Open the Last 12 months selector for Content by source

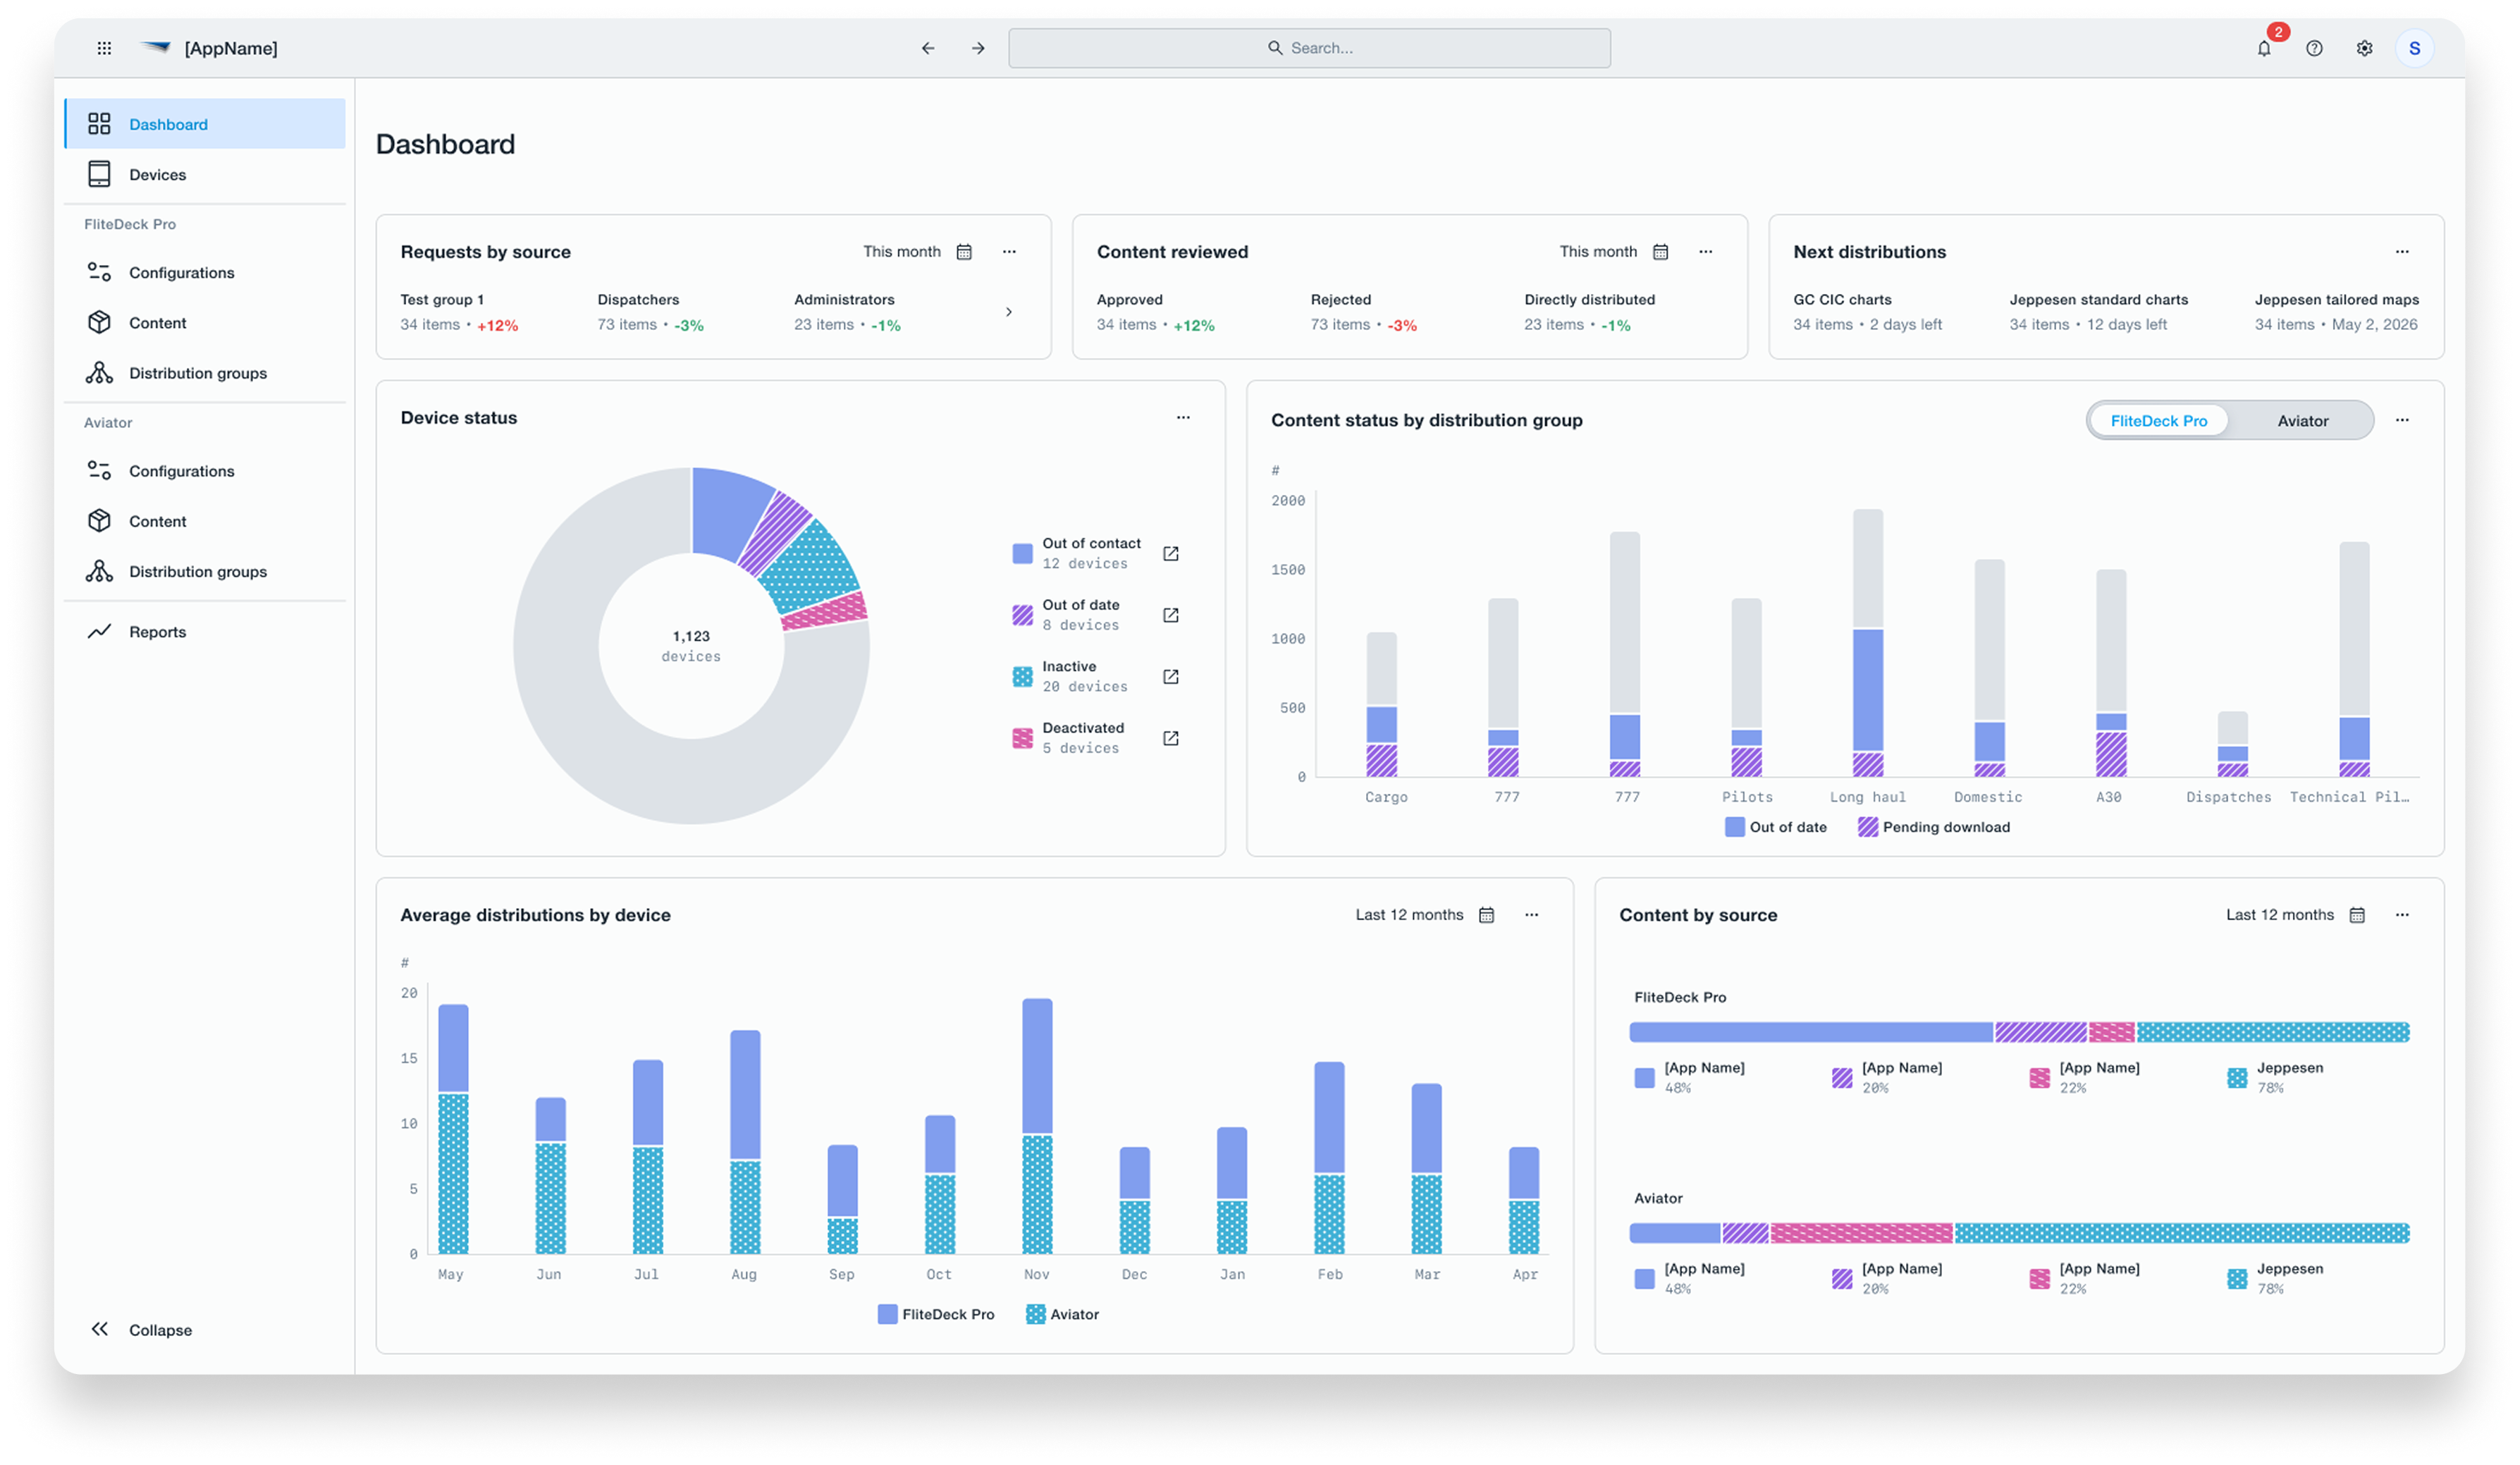click(2294, 914)
